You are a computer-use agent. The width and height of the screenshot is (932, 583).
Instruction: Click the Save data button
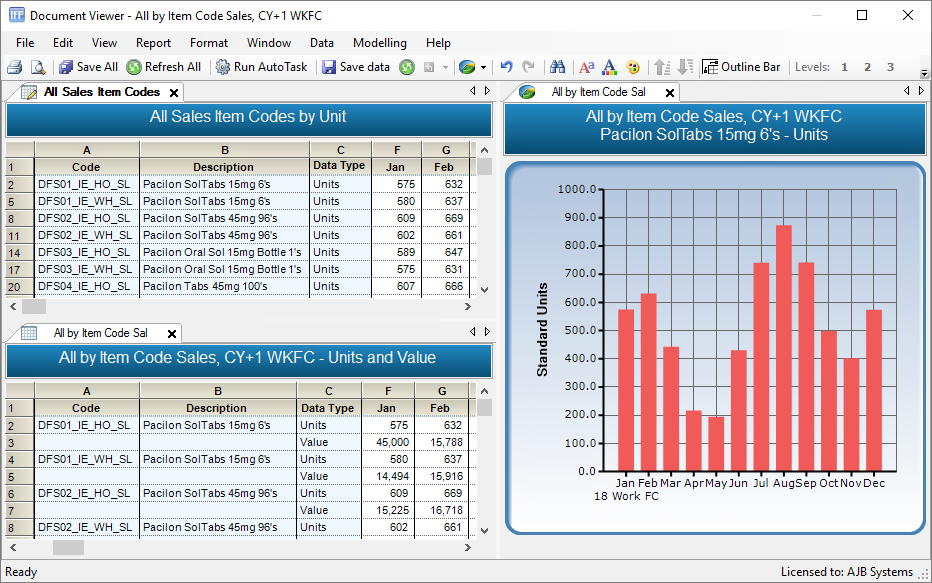[356, 67]
